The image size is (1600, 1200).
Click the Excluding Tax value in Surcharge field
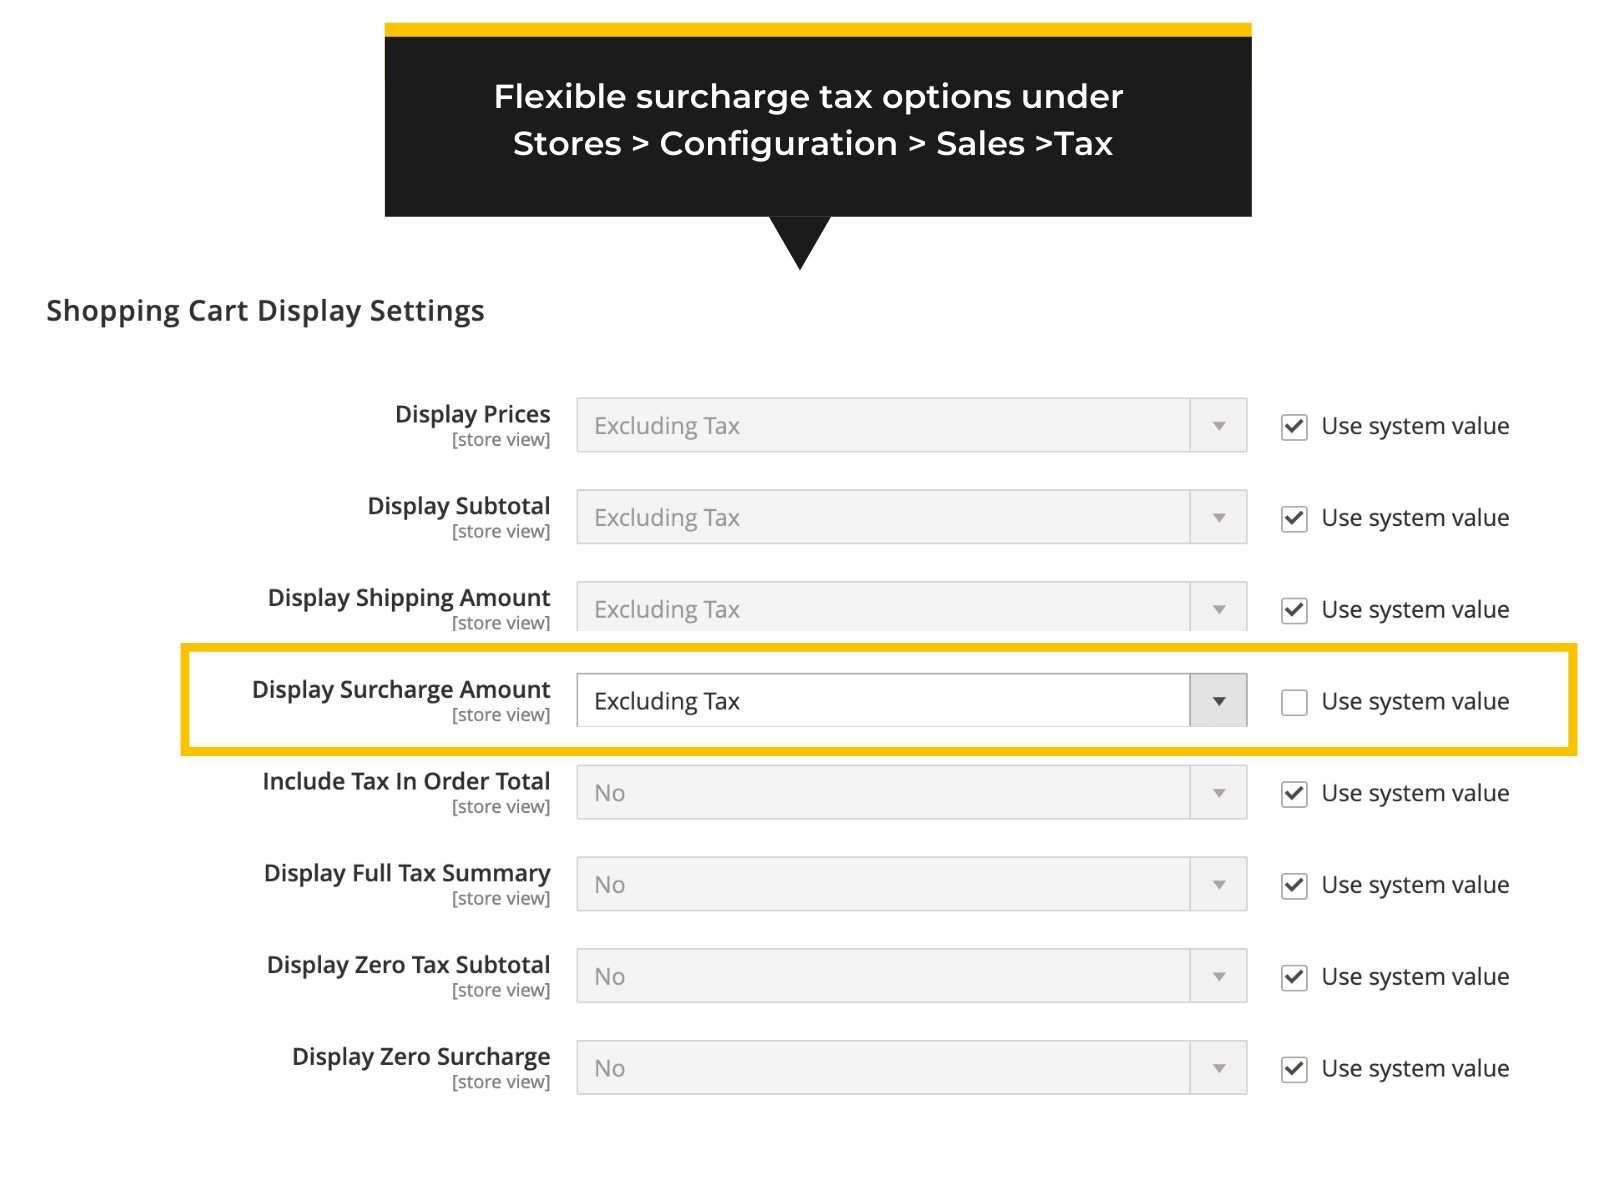click(x=667, y=702)
